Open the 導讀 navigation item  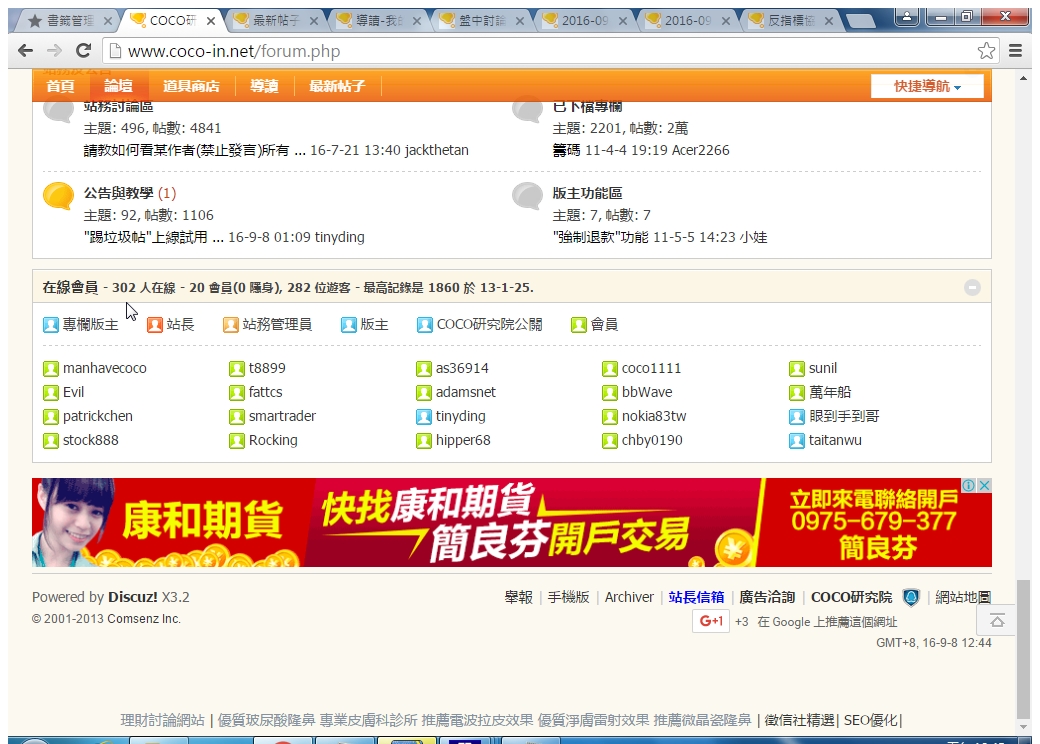264,86
